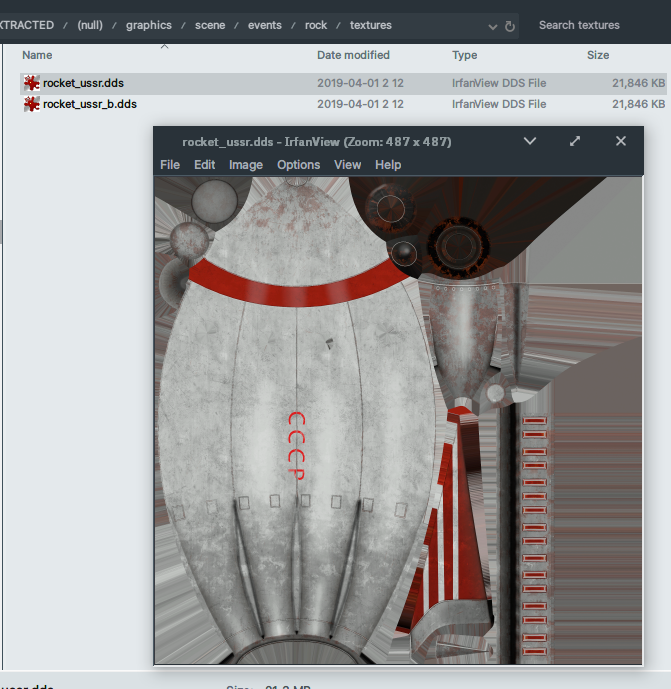671x689 pixels.
Task: Click the 21,846 KB size of rocket_ussr.dds
Action: point(638,83)
